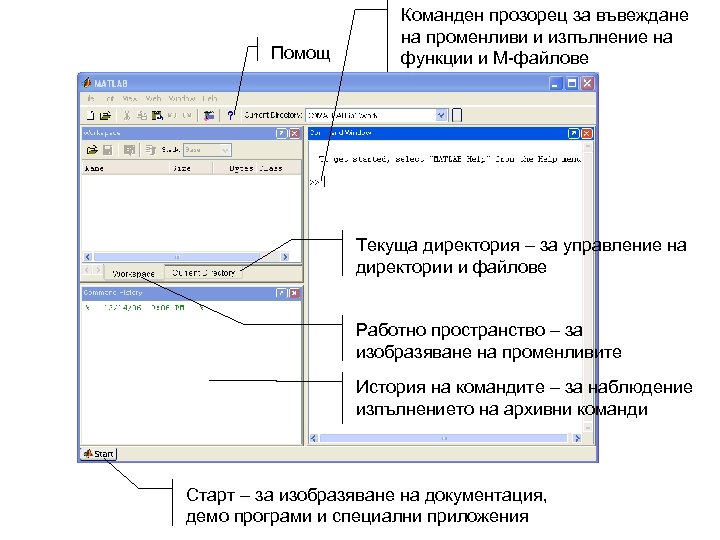Click the command prompt input line
The height and width of the screenshot is (540, 720).
(445, 182)
